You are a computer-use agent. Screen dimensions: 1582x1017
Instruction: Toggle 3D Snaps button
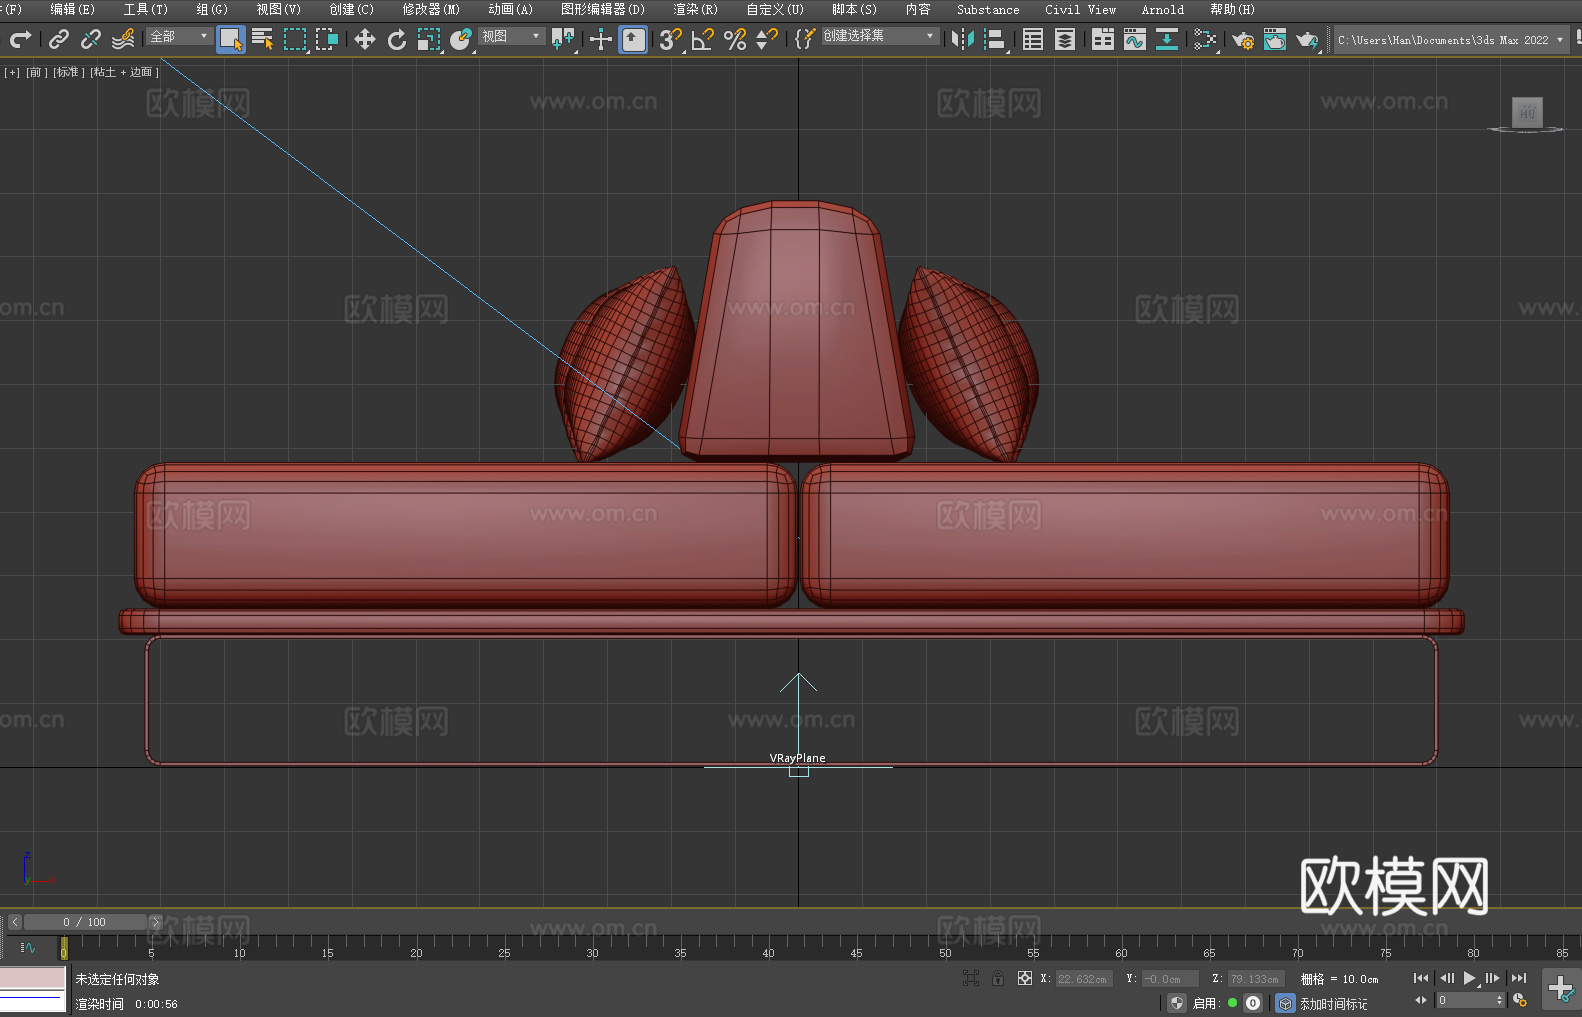pos(670,40)
